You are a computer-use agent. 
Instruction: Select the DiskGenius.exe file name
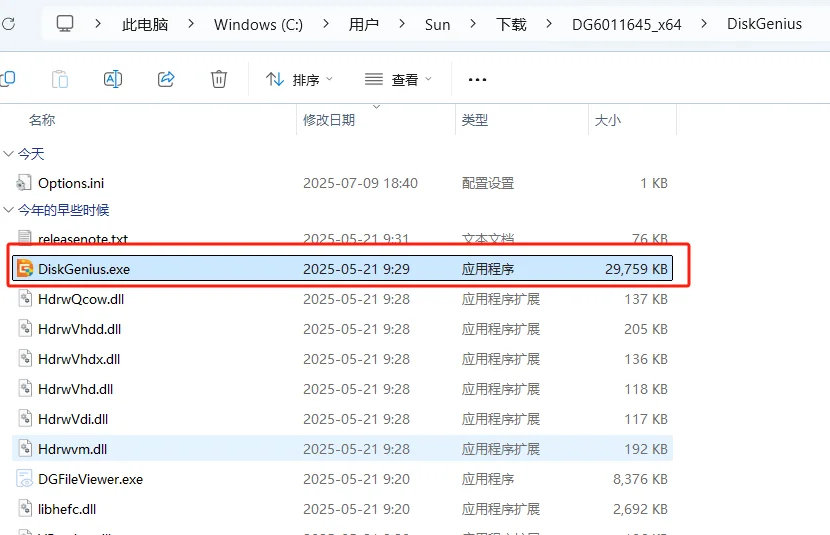[x=84, y=269]
